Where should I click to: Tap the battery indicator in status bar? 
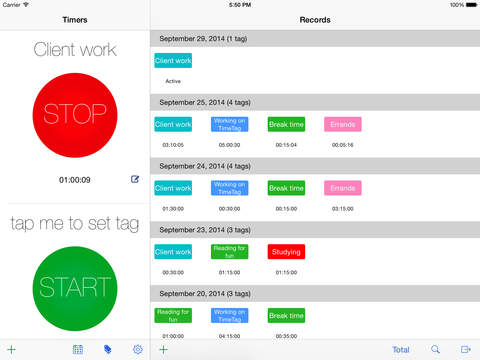point(472,5)
